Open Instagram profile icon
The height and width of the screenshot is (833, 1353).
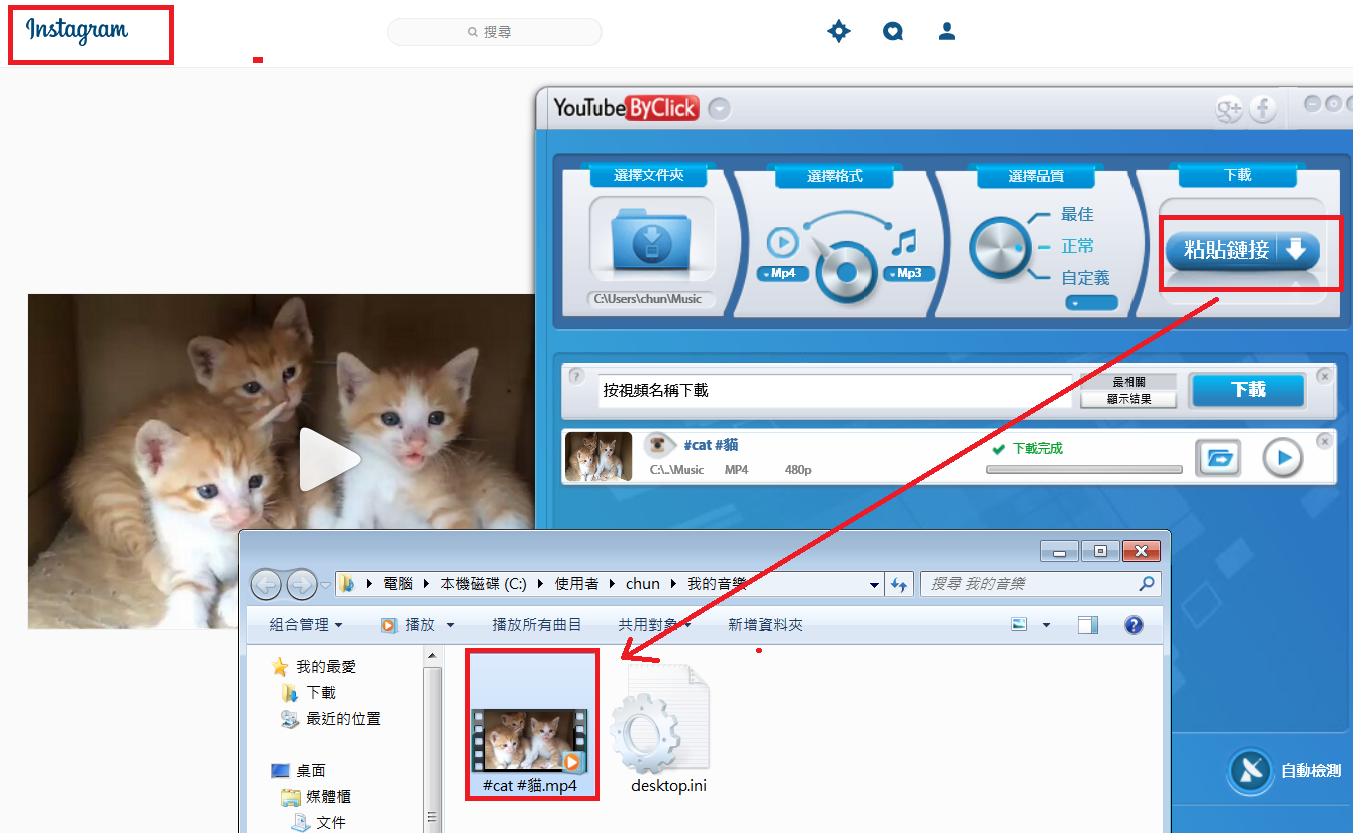point(947,32)
